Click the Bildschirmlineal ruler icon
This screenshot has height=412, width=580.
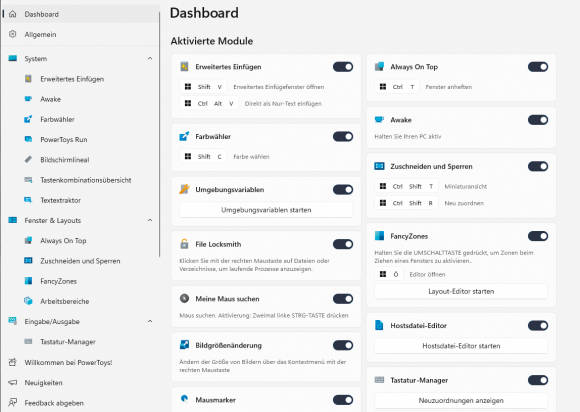click(28, 159)
